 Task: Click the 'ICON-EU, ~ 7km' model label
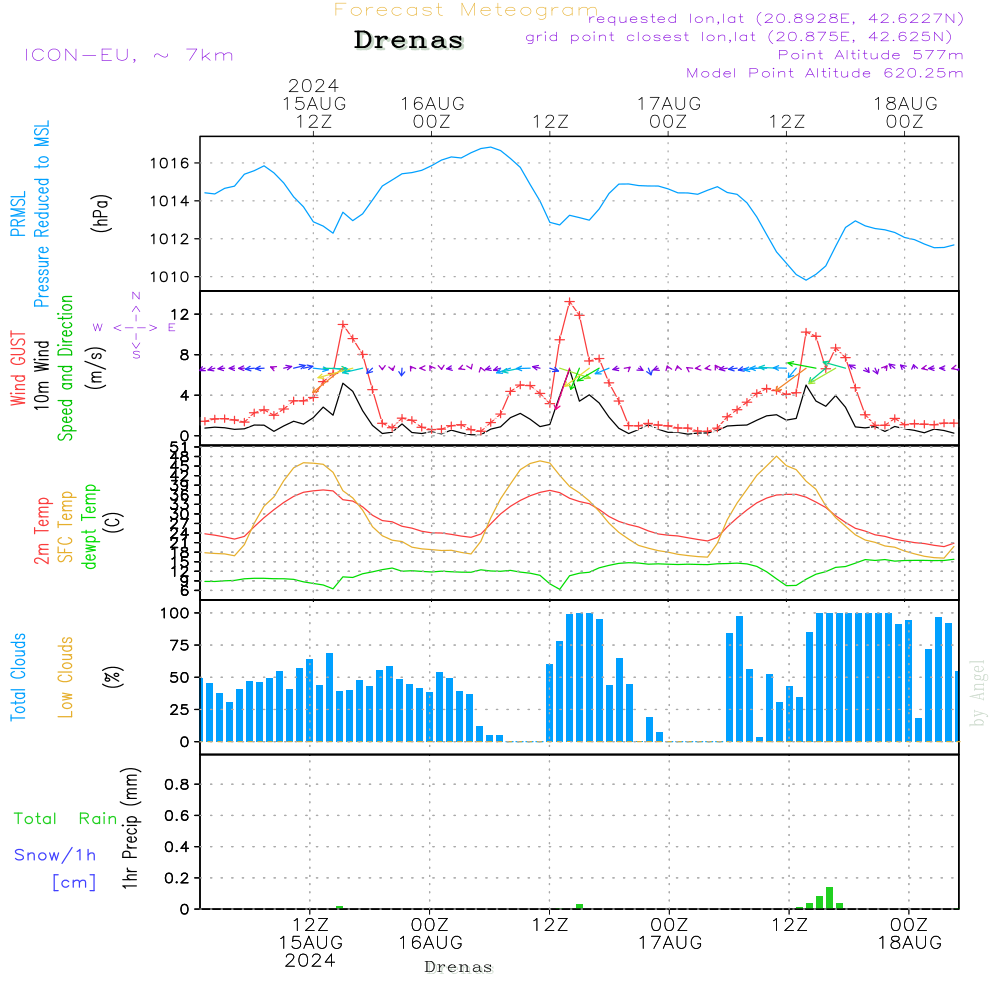[x=129, y=55]
